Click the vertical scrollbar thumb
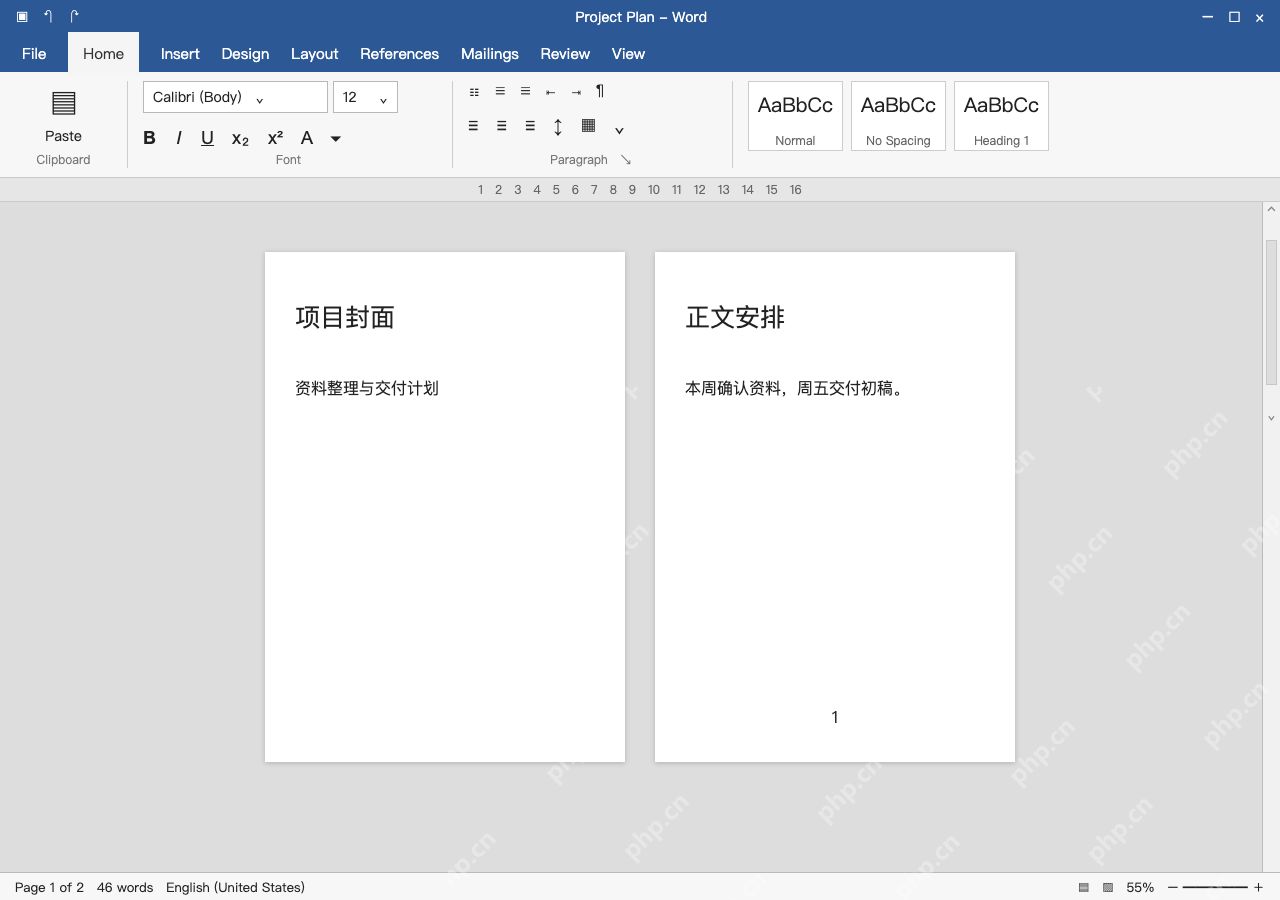The width and height of the screenshot is (1280, 900). pyautogui.click(x=1271, y=312)
